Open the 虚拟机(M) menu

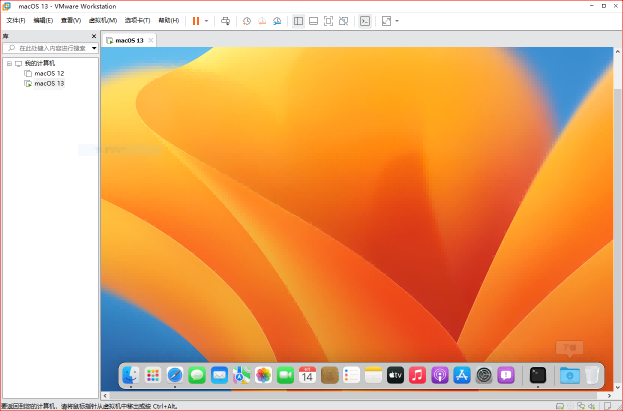tap(103, 20)
